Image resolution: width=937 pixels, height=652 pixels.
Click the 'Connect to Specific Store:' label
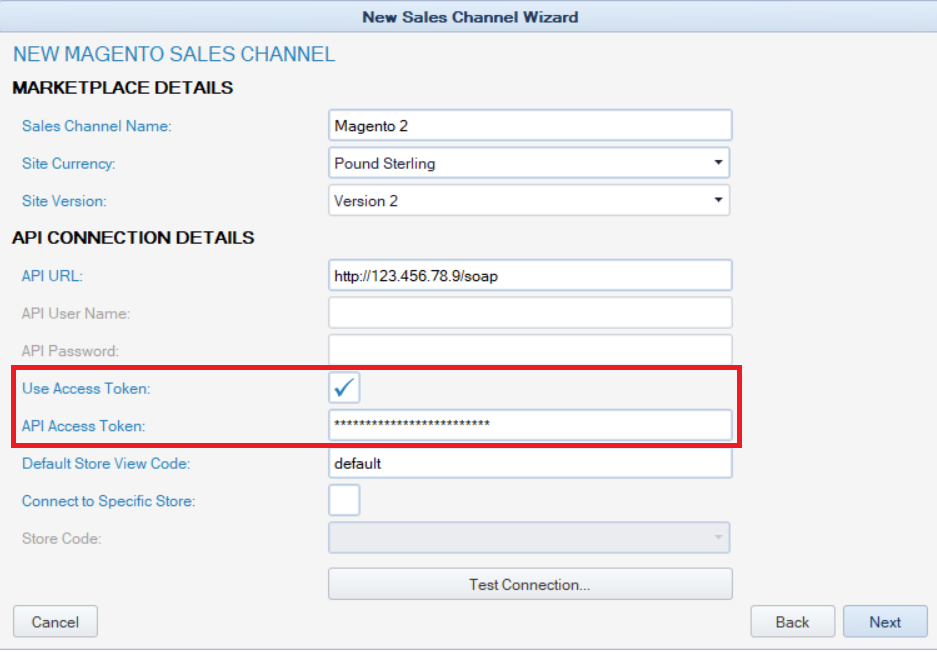(108, 501)
